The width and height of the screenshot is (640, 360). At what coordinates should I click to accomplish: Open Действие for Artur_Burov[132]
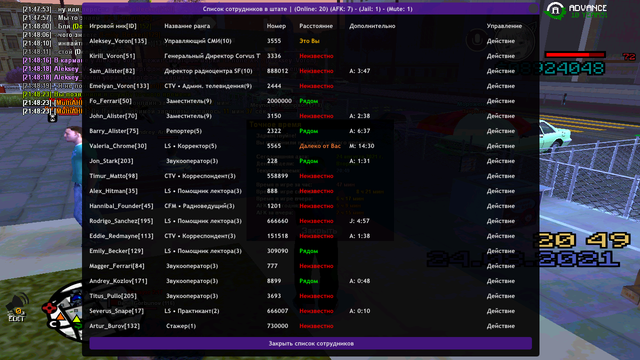click(500, 326)
